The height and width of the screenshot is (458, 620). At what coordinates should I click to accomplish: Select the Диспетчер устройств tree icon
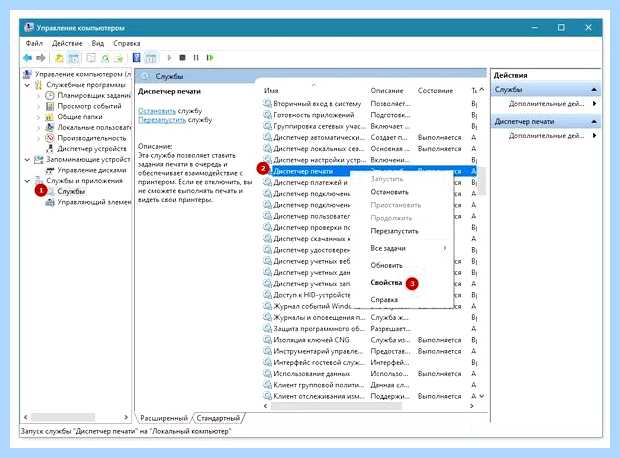49,149
